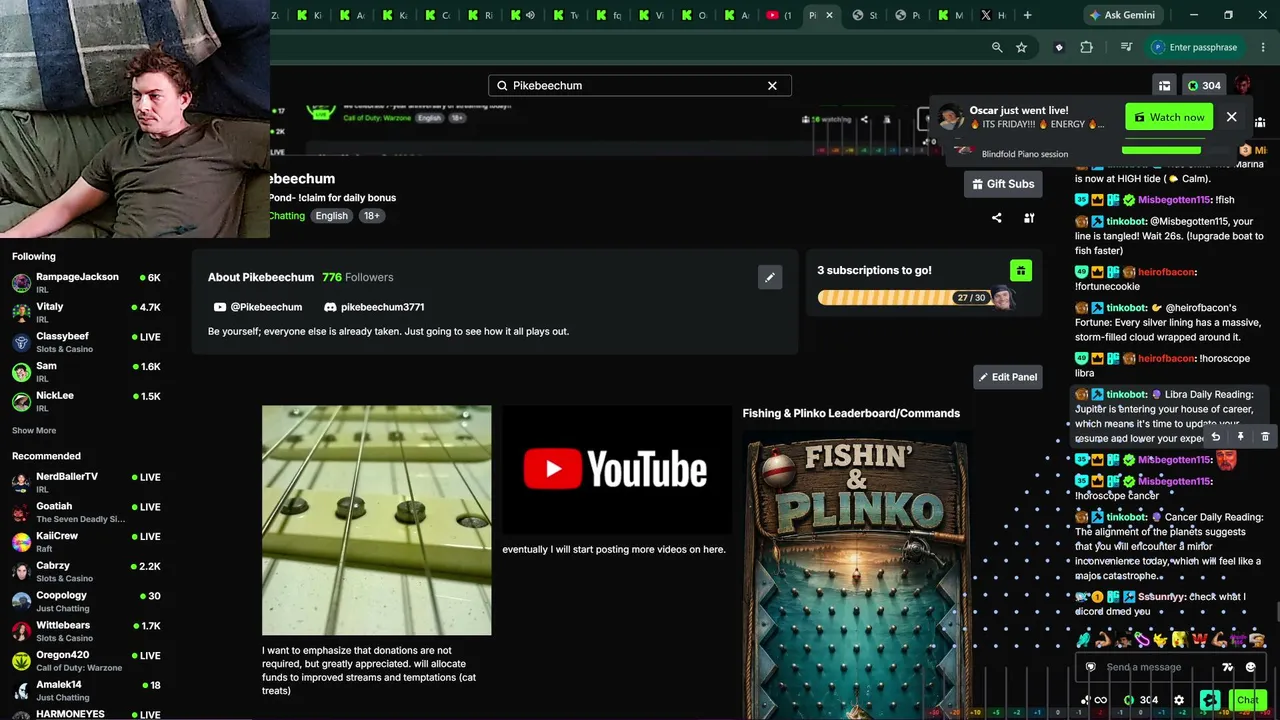Viewport: 1280px width, 720px height.
Task: Open Wittlebears recommended channel
Action: pyautogui.click(x=86, y=631)
